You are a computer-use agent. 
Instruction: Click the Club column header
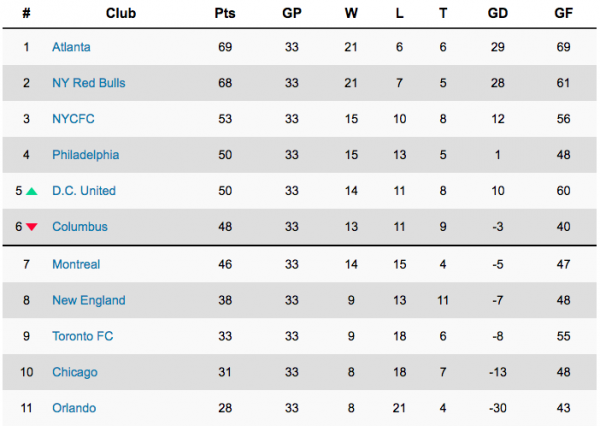click(119, 14)
